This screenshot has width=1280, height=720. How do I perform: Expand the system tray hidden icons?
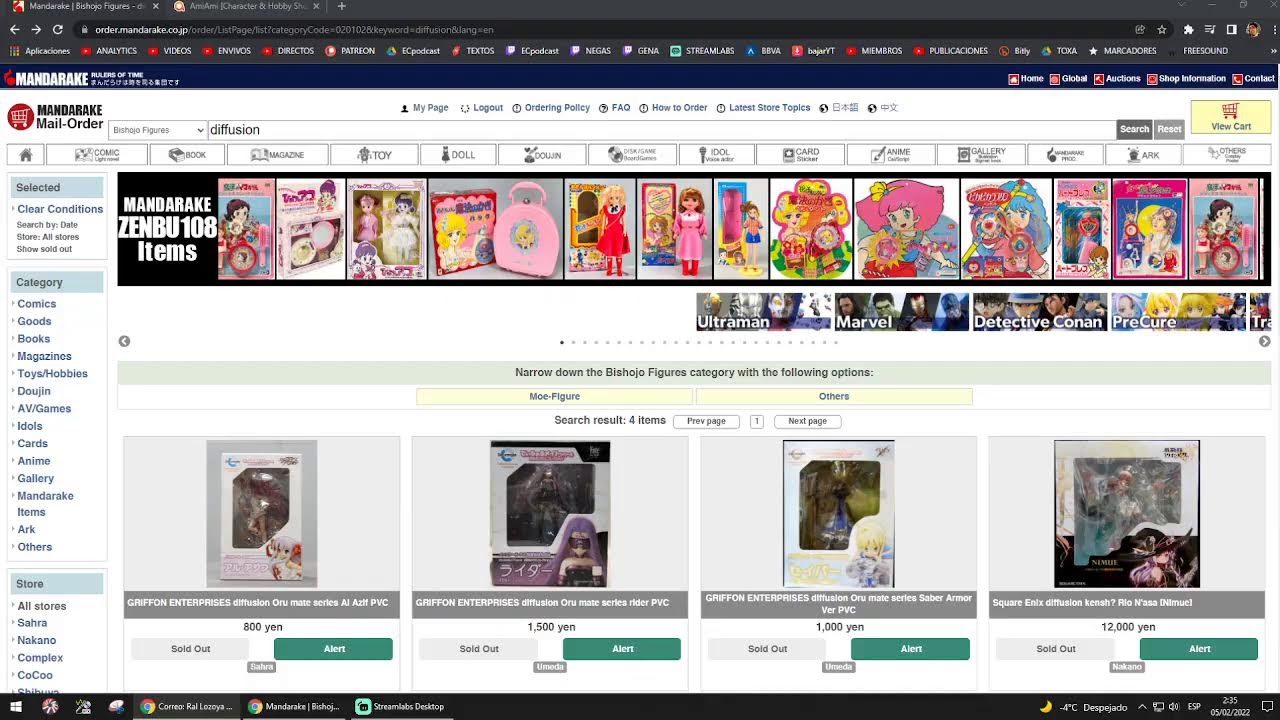pyautogui.click(x=1141, y=707)
